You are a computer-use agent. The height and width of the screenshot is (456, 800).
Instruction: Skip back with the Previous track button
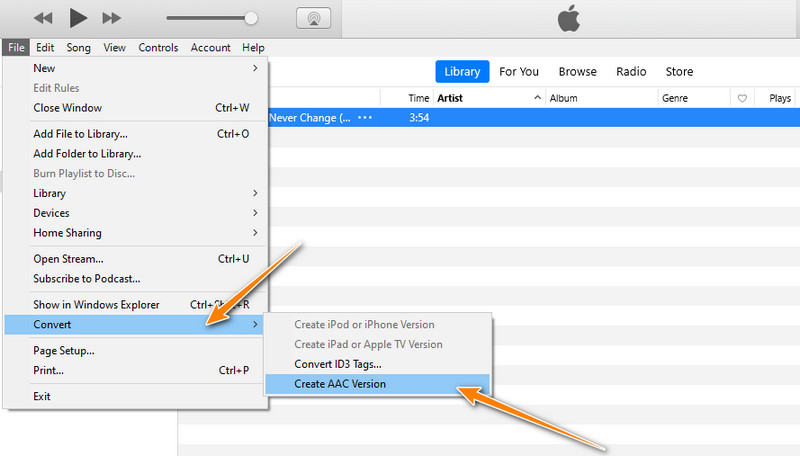(43, 18)
